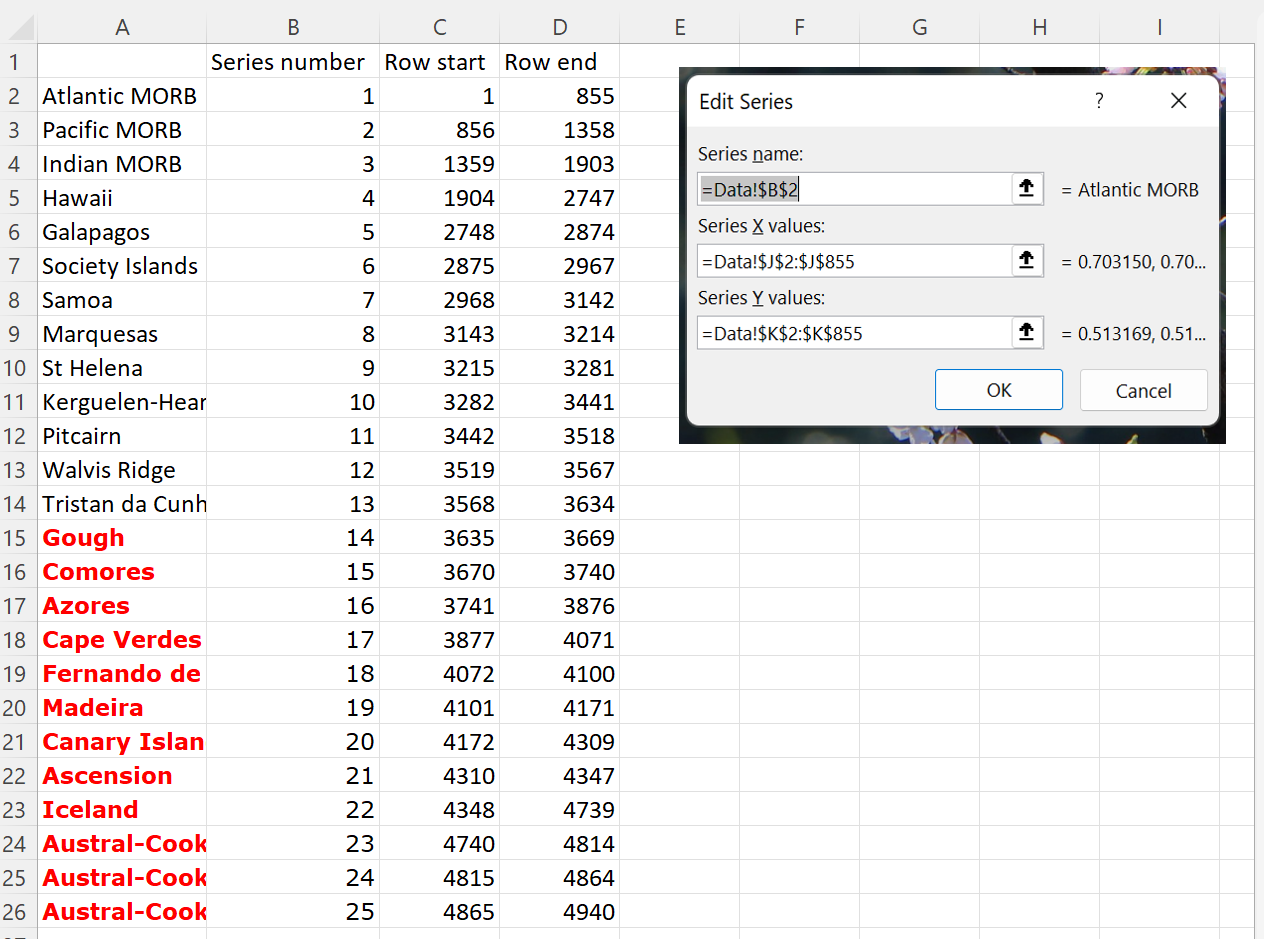Select the Row end header cell
The height and width of the screenshot is (939, 1264).
pos(560,62)
